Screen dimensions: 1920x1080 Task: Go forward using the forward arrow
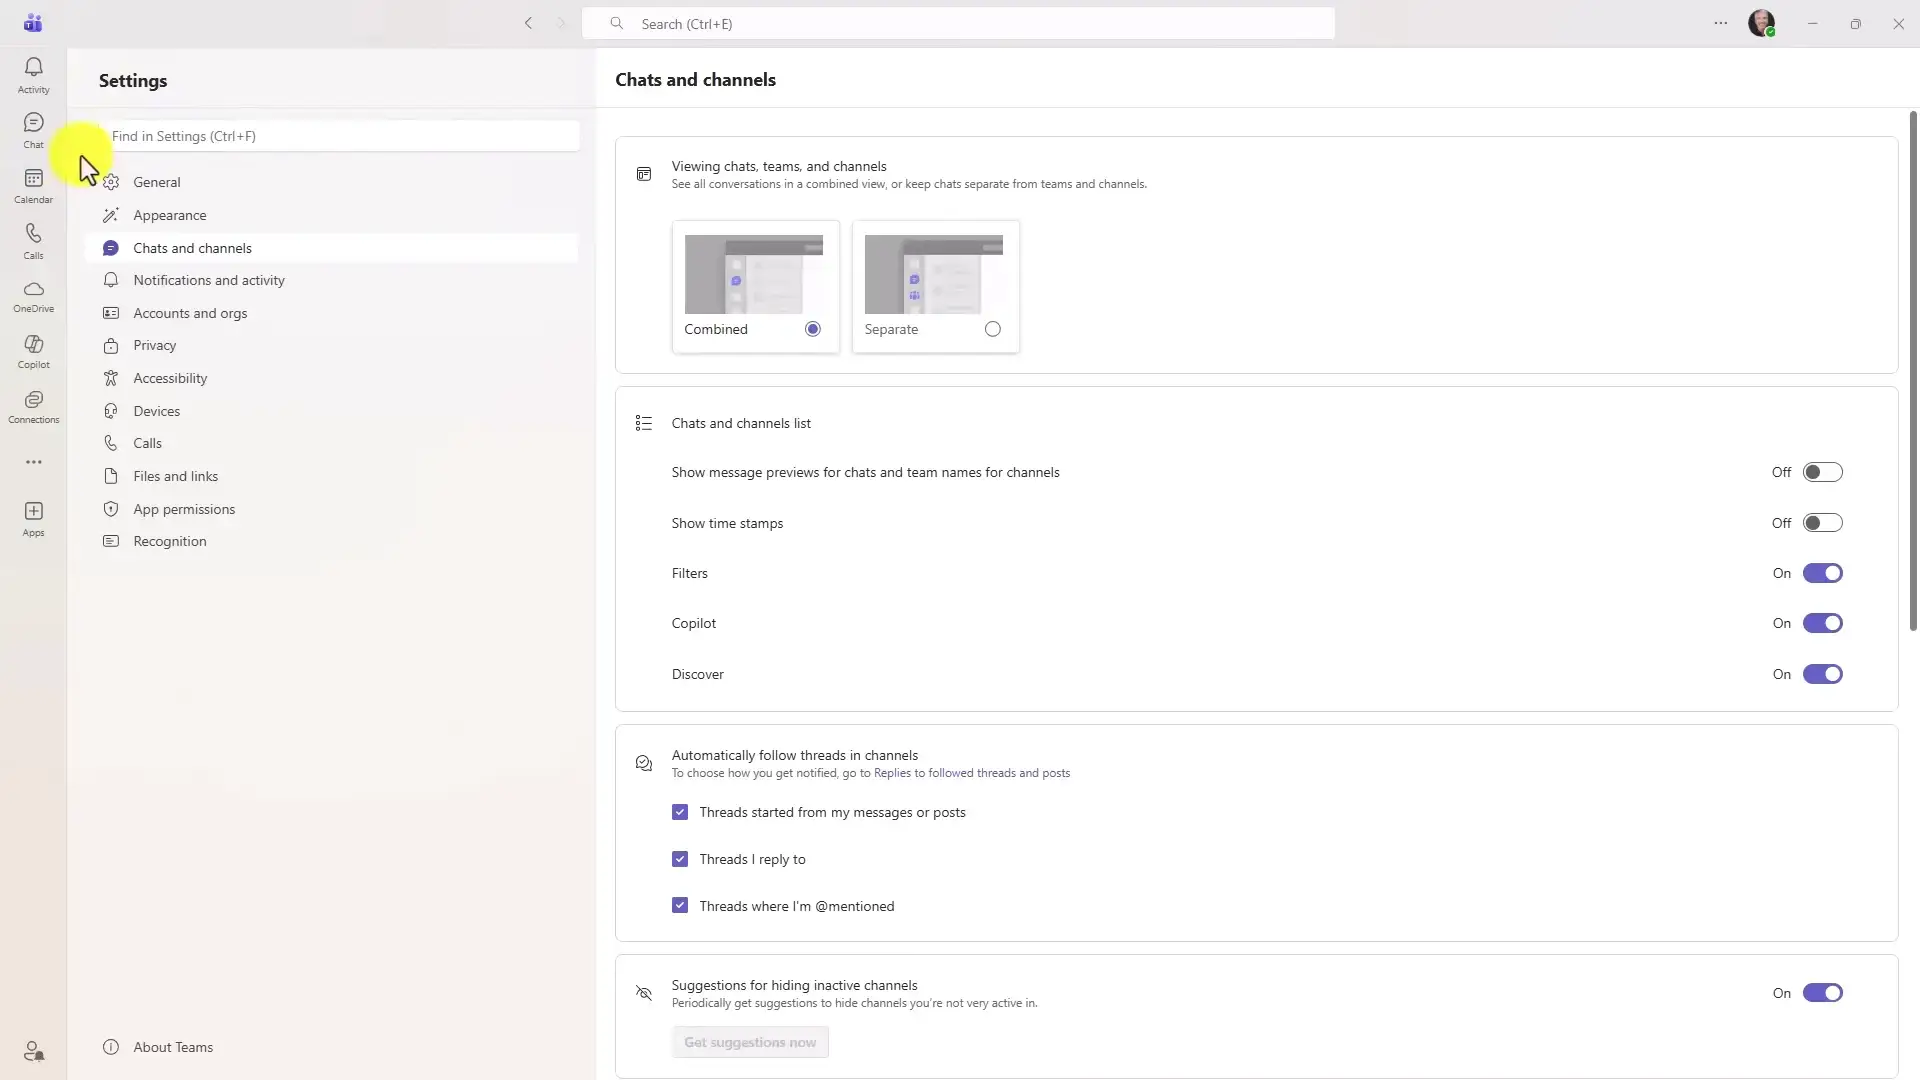click(561, 23)
